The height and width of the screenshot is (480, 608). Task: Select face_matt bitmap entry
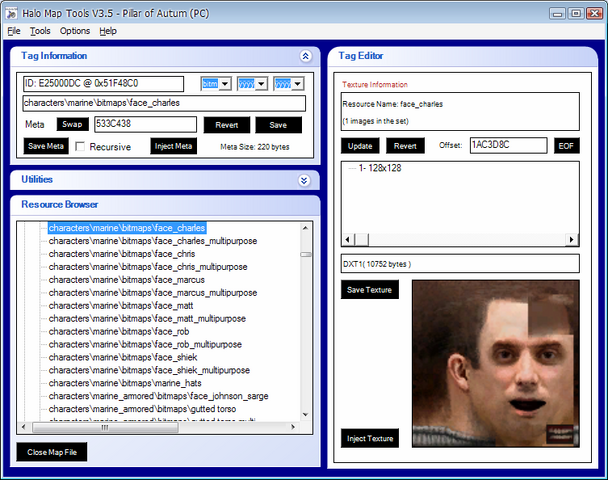(x=121, y=306)
